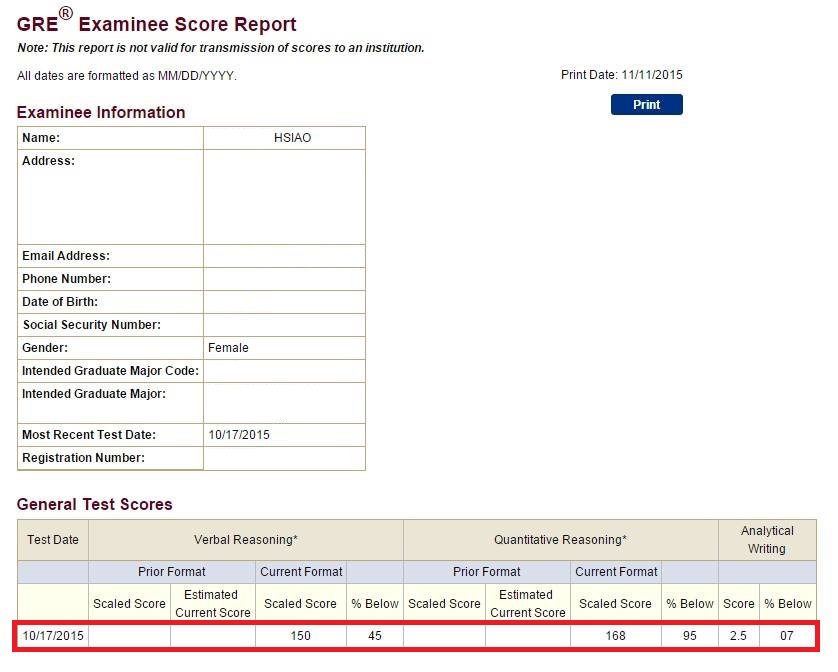Select quantitative percent below value 95
The width and height of the screenshot is (838, 672).
click(689, 636)
